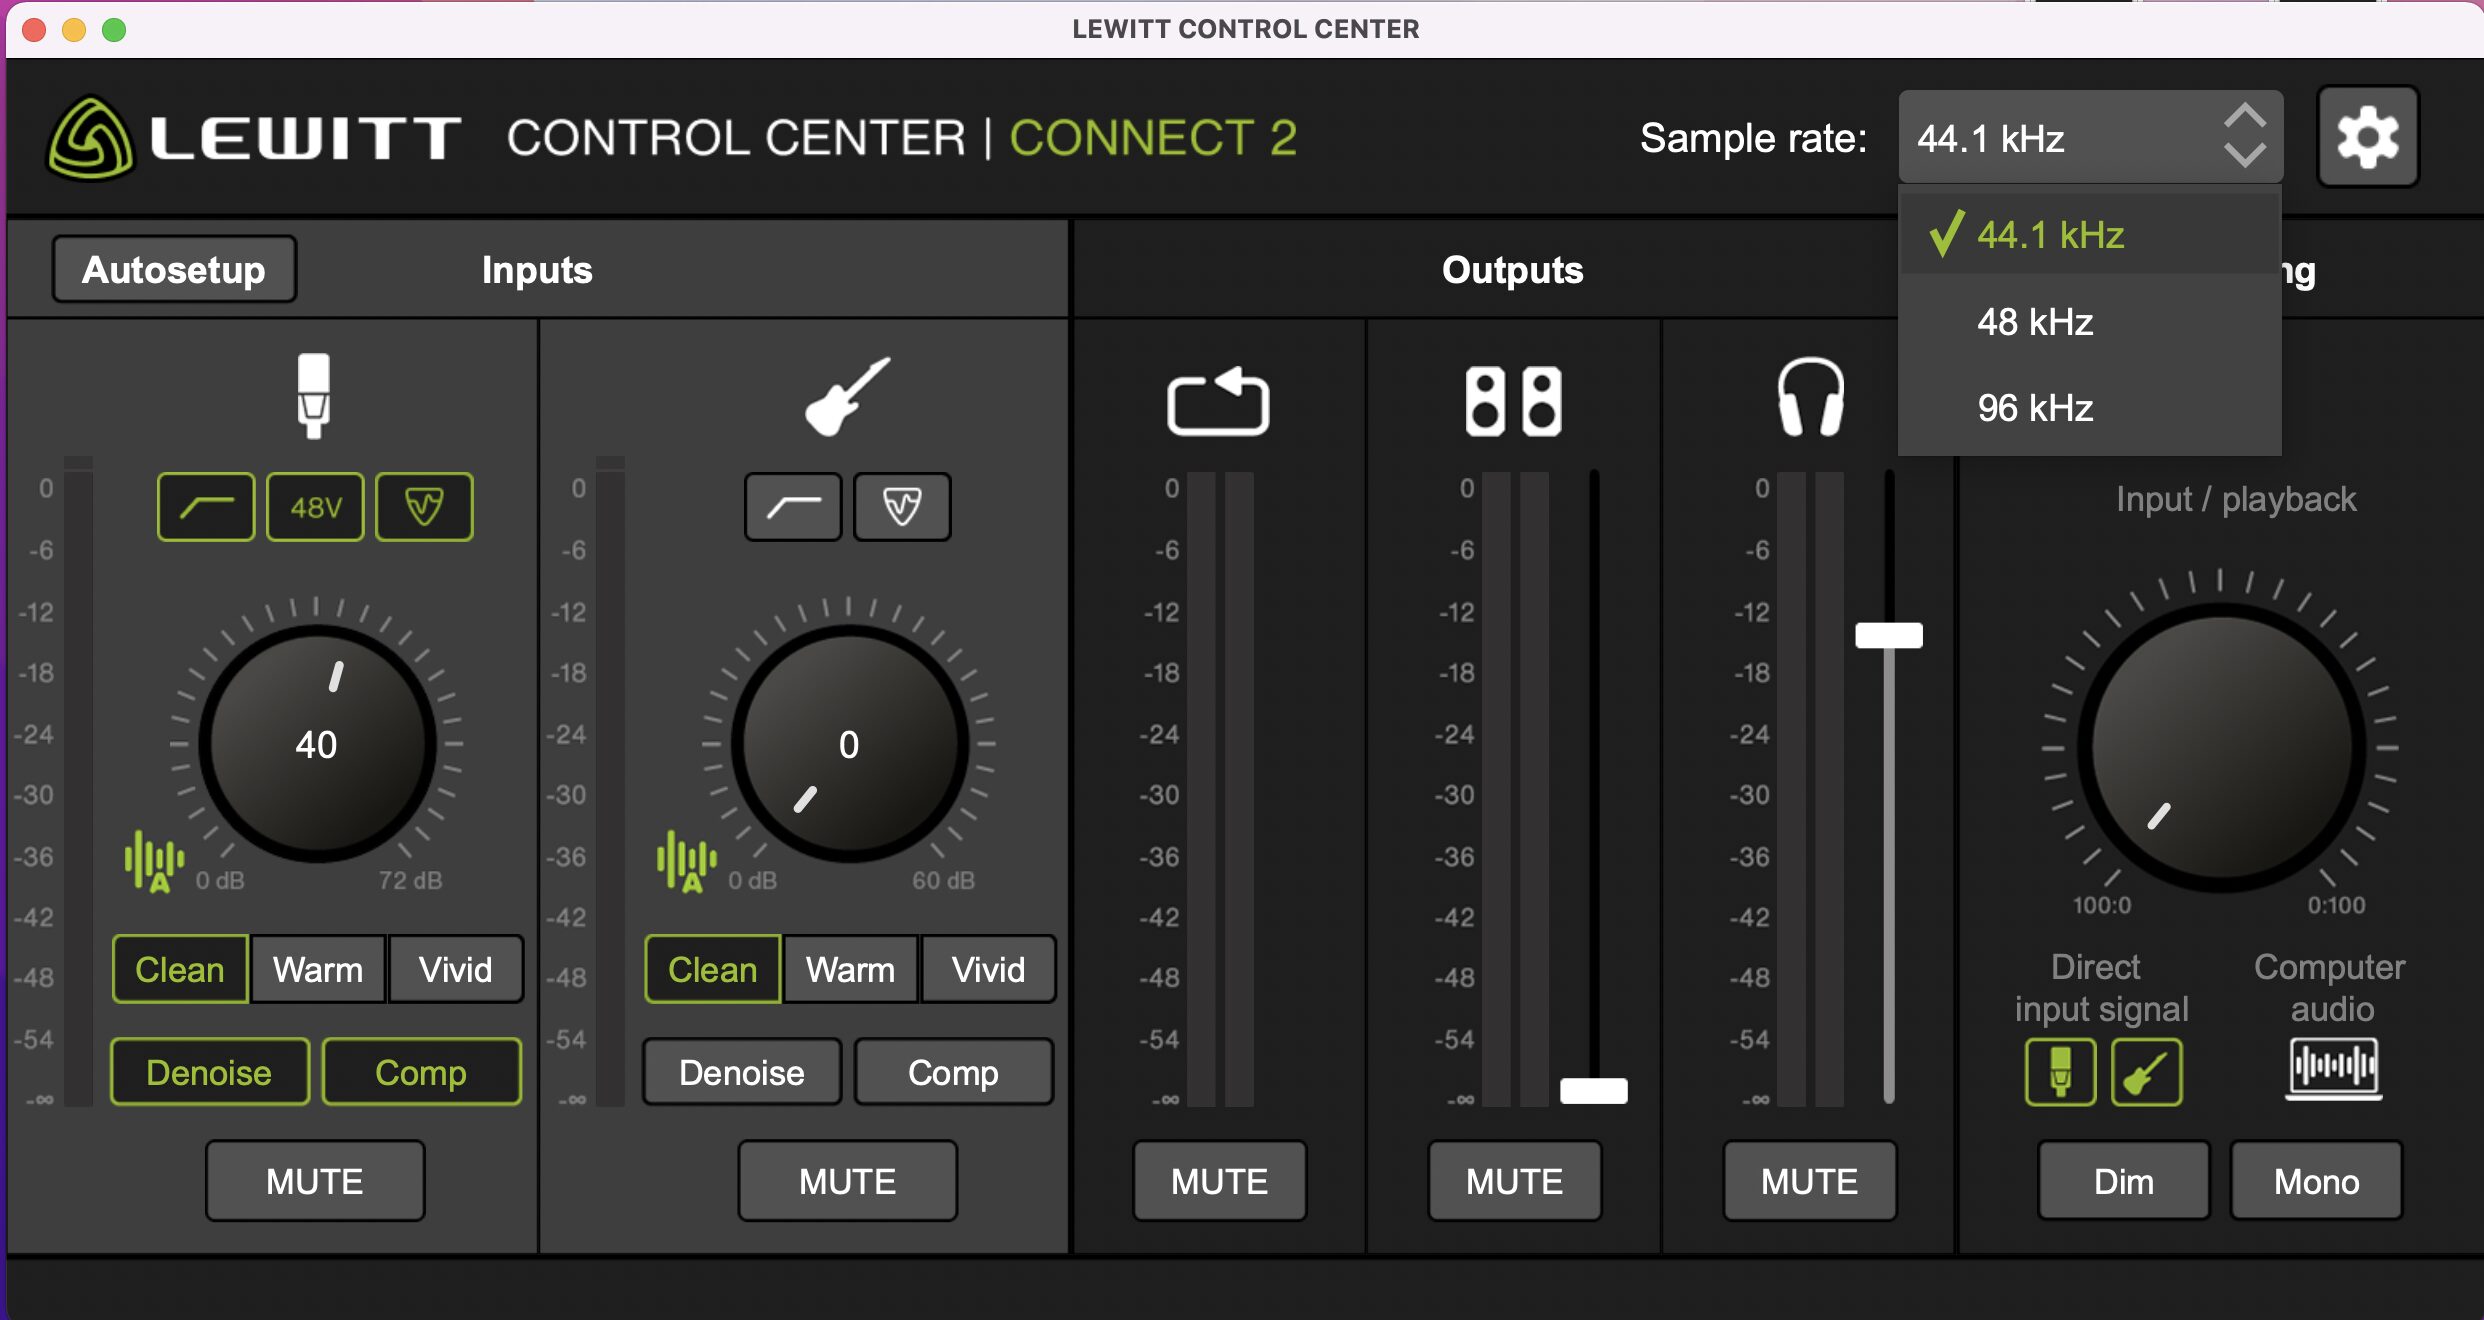Image resolution: width=2484 pixels, height=1320 pixels.
Task: Mute the headphones output
Action: click(1809, 1181)
